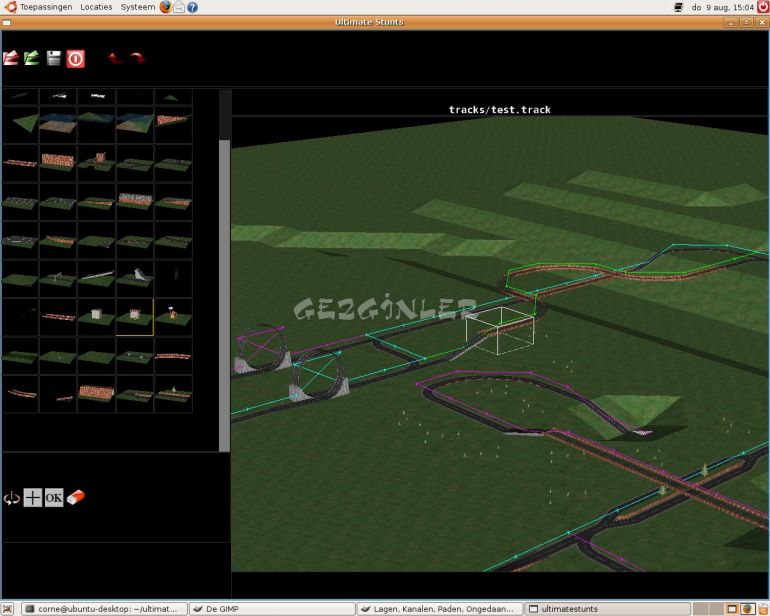Select the plus crosshair tool
The height and width of the screenshot is (616, 770).
pyautogui.click(x=32, y=498)
